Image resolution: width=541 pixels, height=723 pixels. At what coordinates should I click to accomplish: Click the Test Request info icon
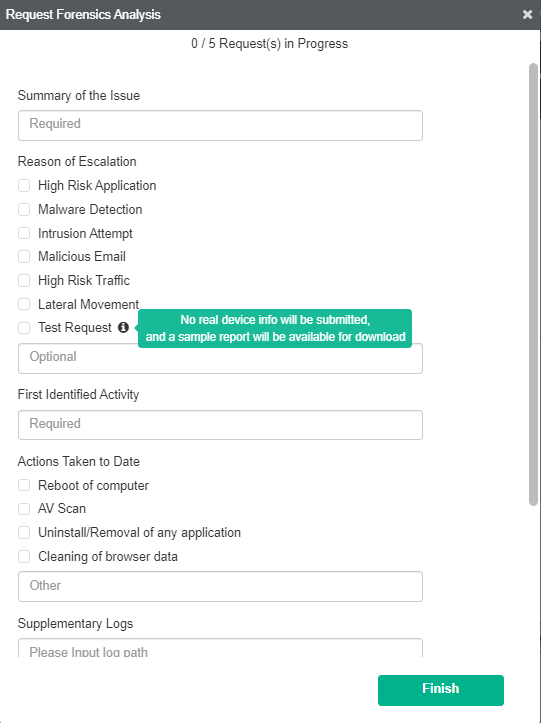click(x=123, y=327)
